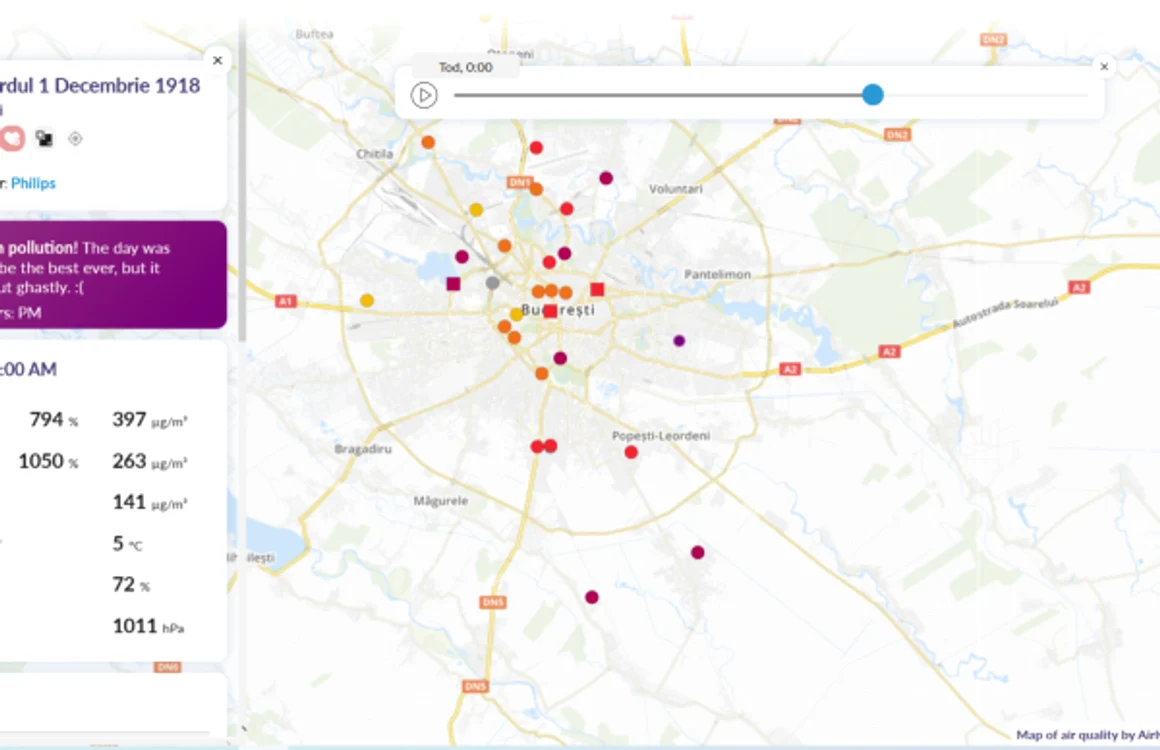The height and width of the screenshot is (750, 1160).
Task: Click the 141 µg/m³ value
Action: 149,503
